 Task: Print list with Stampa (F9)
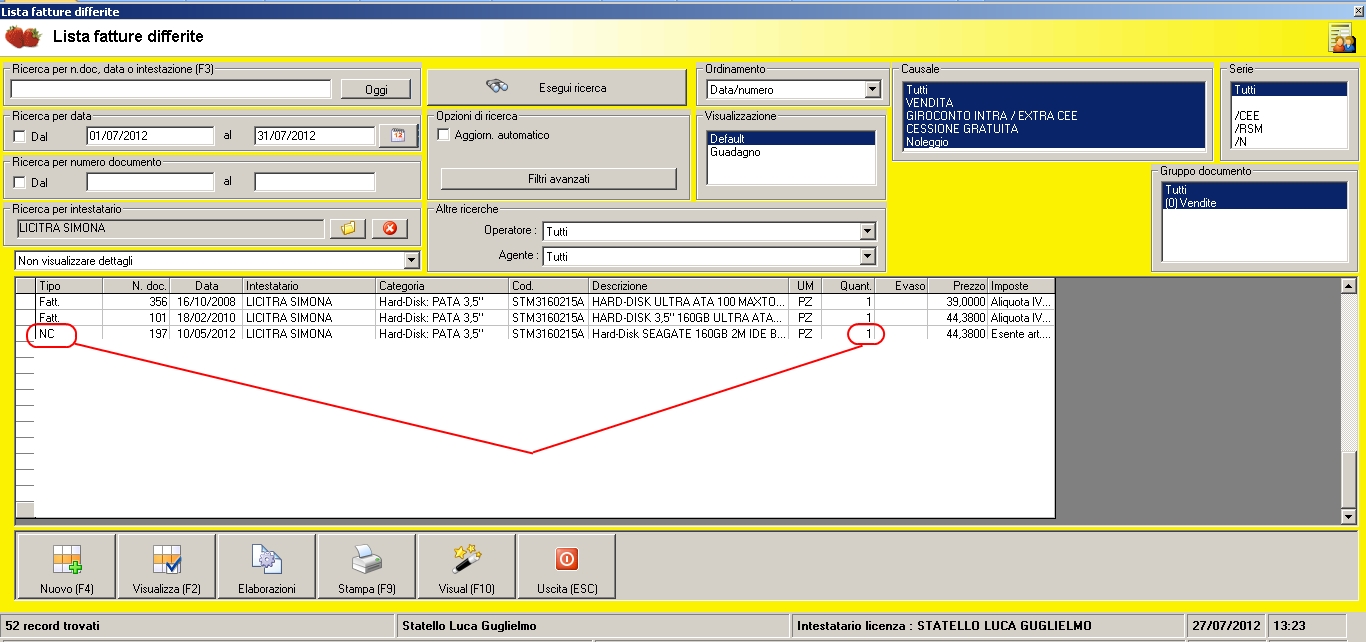pos(367,568)
